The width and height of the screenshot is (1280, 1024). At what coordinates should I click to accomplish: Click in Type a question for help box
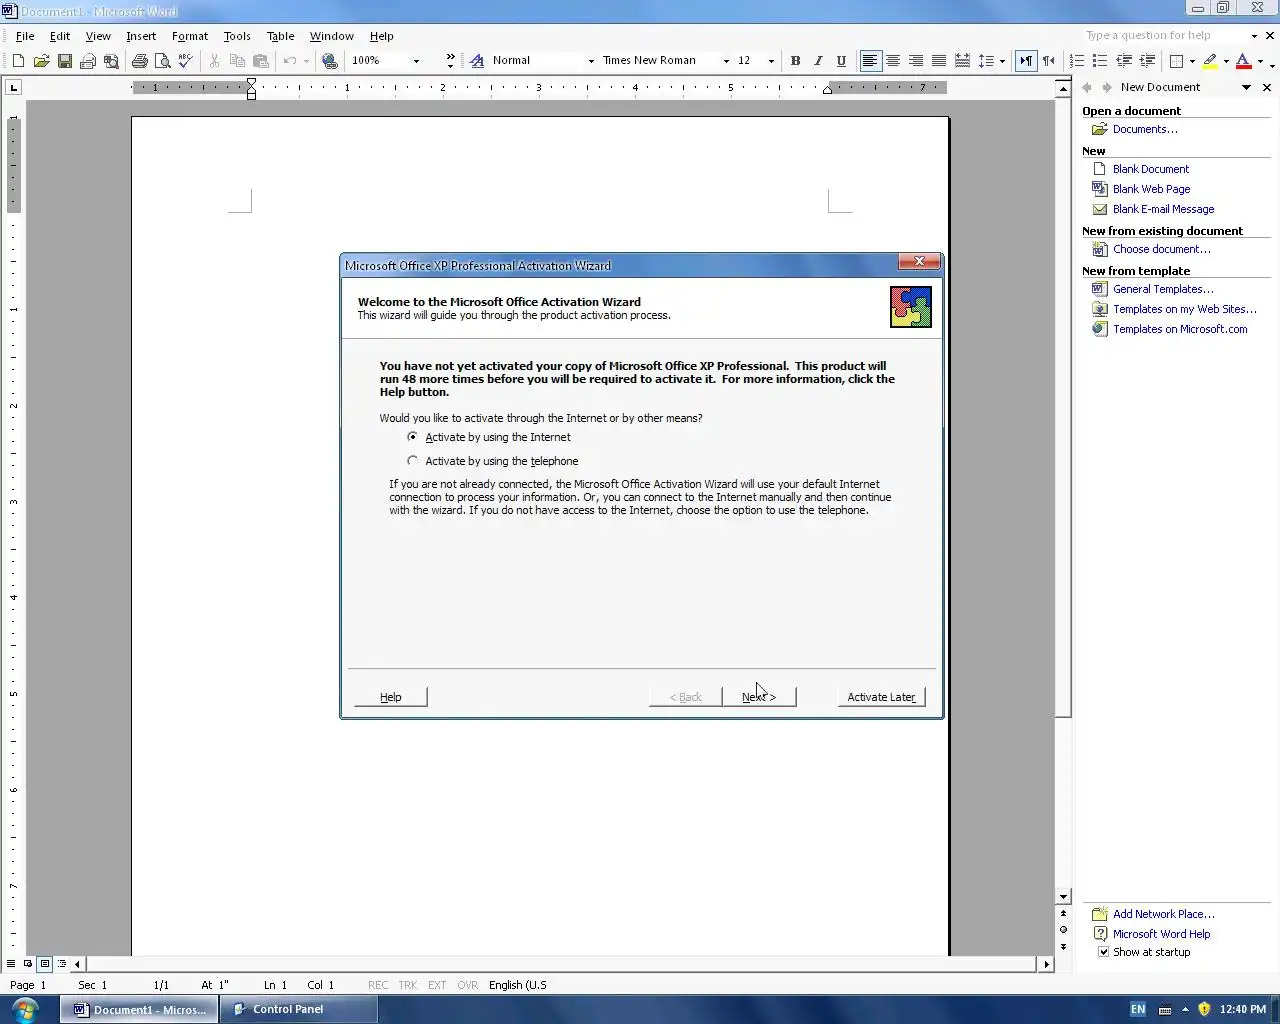point(1165,36)
